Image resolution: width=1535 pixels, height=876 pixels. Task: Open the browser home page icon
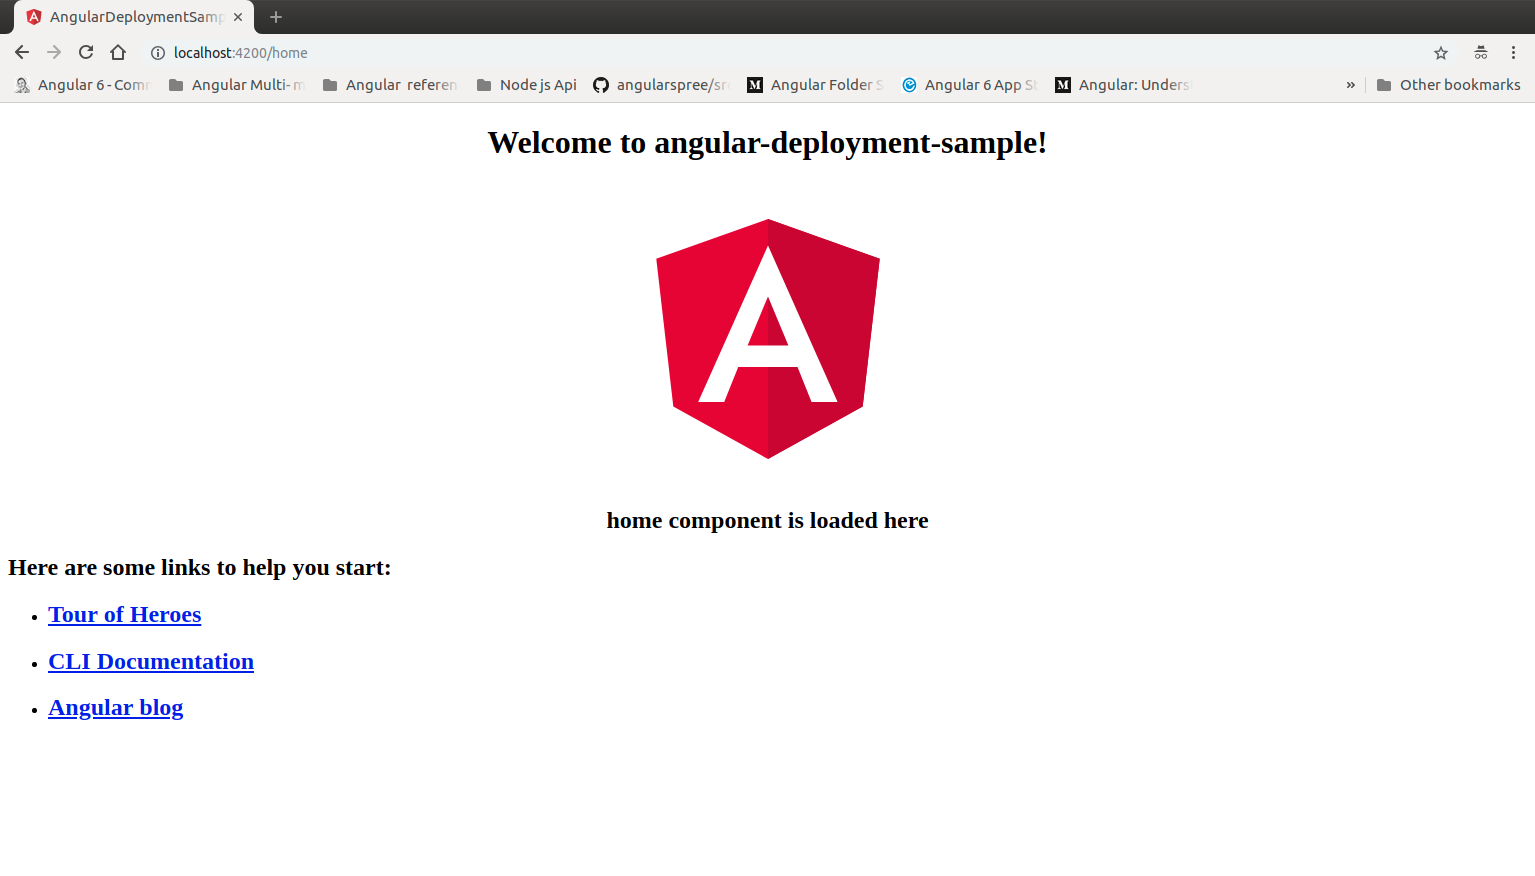point(118,53)
